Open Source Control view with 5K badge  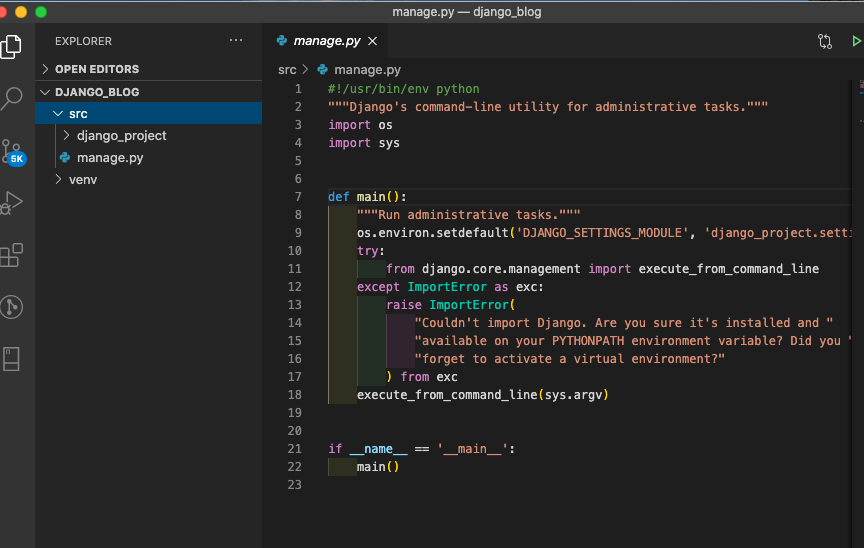pos(12,151)
